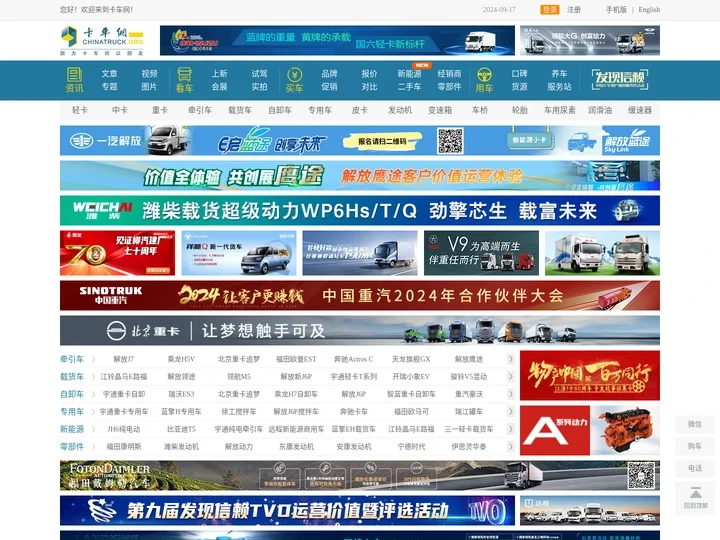This screenshot has height=540, width=720.
Task: Open the 看车 truck icon section
Action: coord(184,80)
